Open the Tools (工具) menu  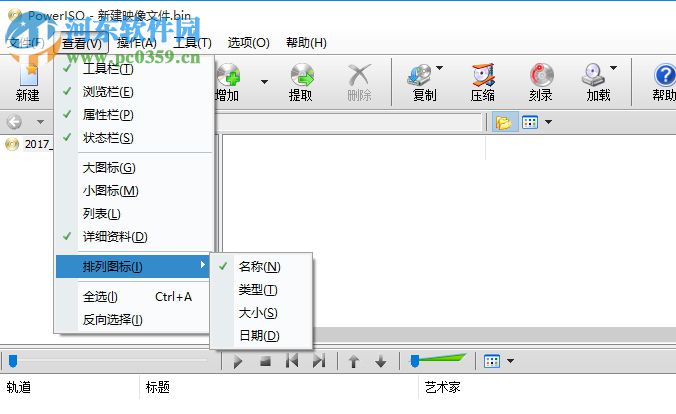(x=192, y=43)
